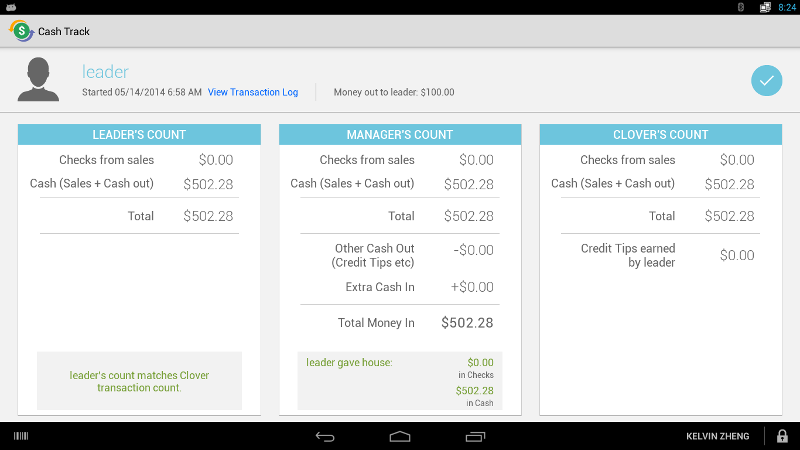Click Leader's Cash (Sales + Cash out) $502.28

[208, 184]
